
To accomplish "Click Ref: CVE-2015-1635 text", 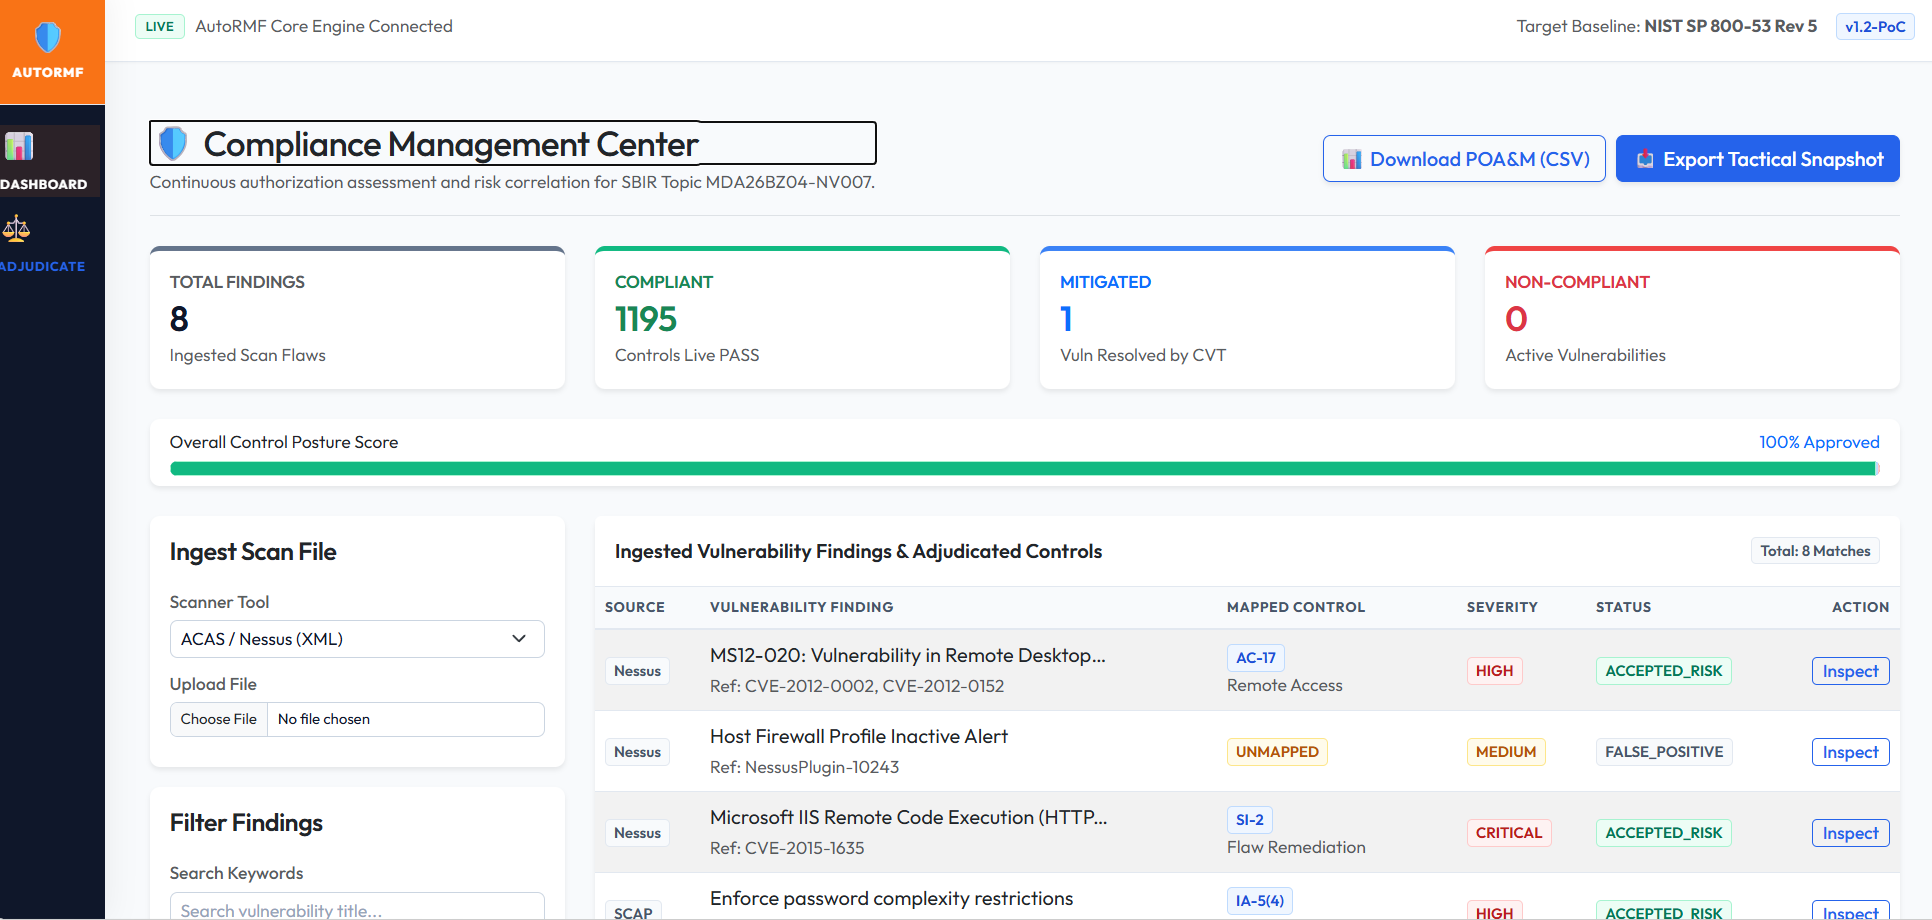I will (x=787, y=848).
